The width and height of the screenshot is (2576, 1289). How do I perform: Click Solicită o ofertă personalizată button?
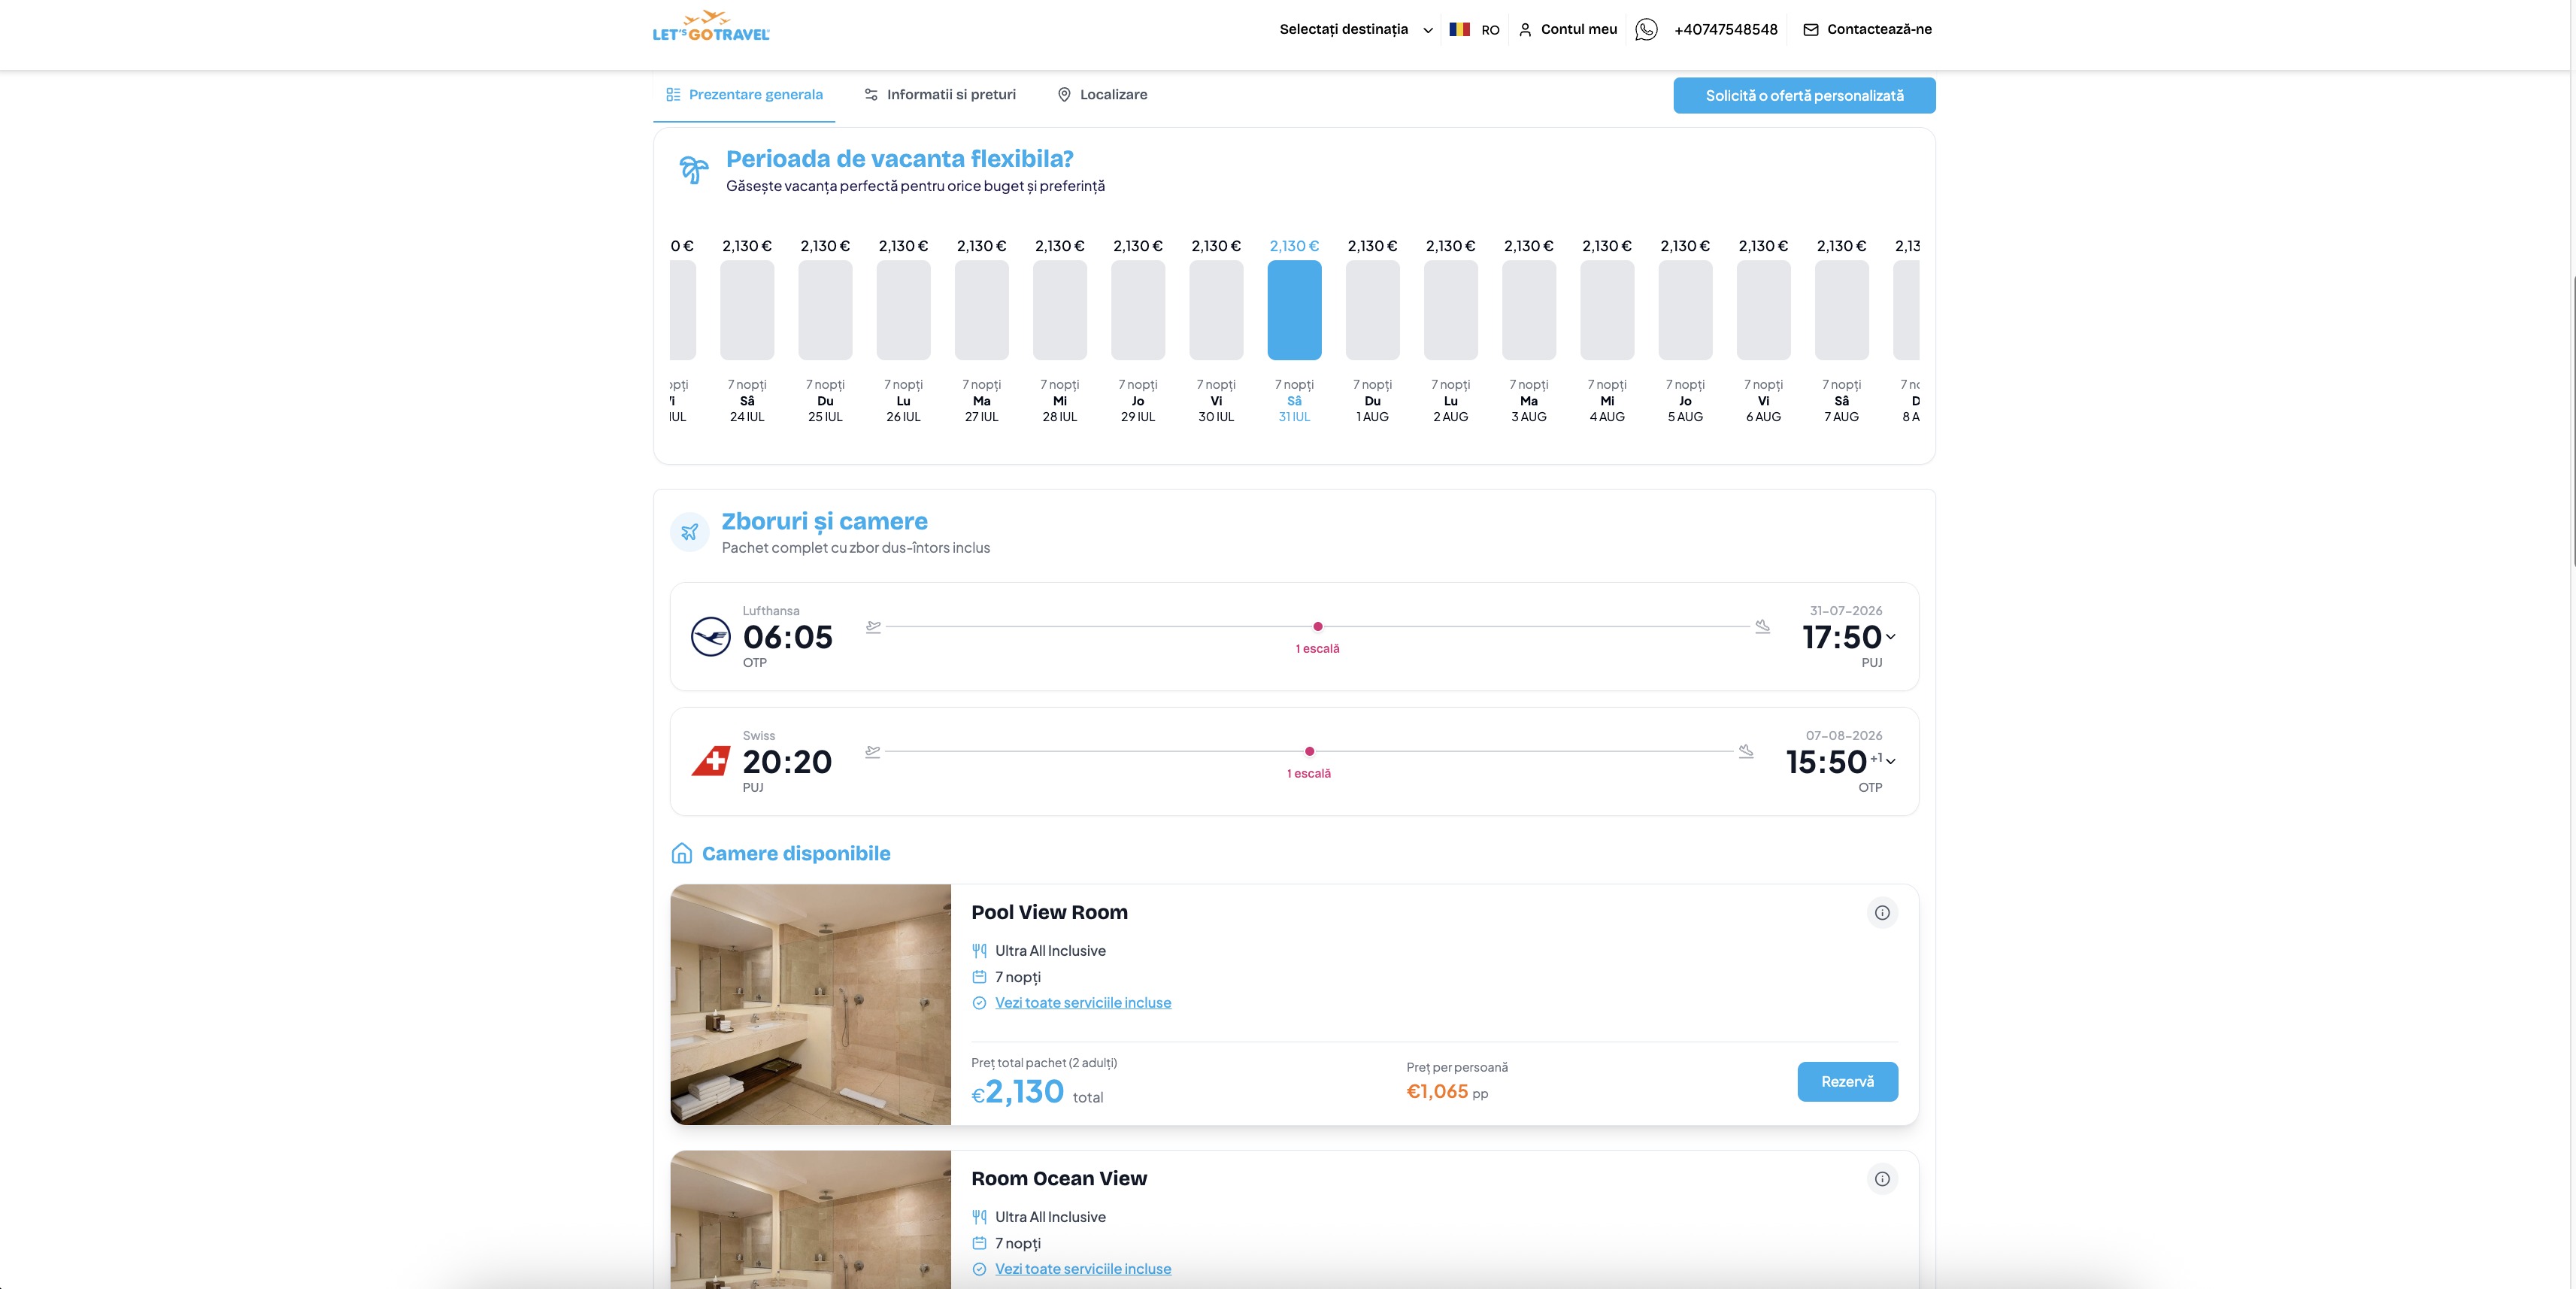coord(1804,96)
